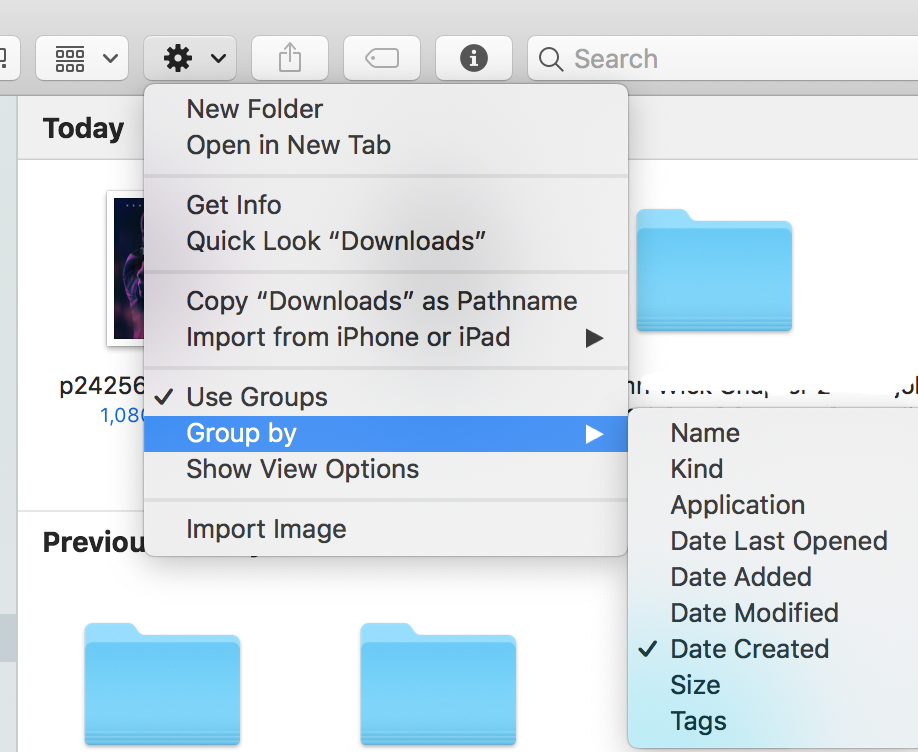
Task: Select Open in New Tab
Action: (386, 145)
